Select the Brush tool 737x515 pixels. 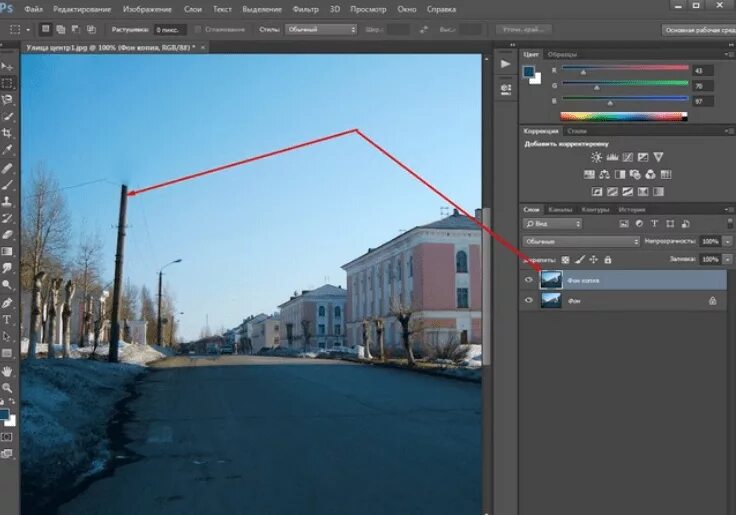[x=7, y=185]
